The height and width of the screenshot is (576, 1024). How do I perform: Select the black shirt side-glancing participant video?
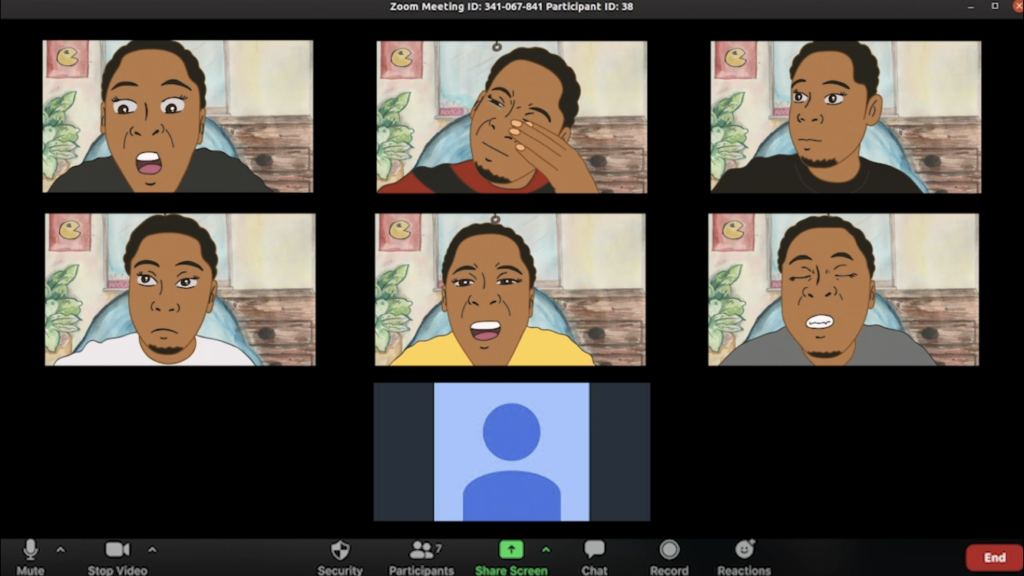(846, 117)
